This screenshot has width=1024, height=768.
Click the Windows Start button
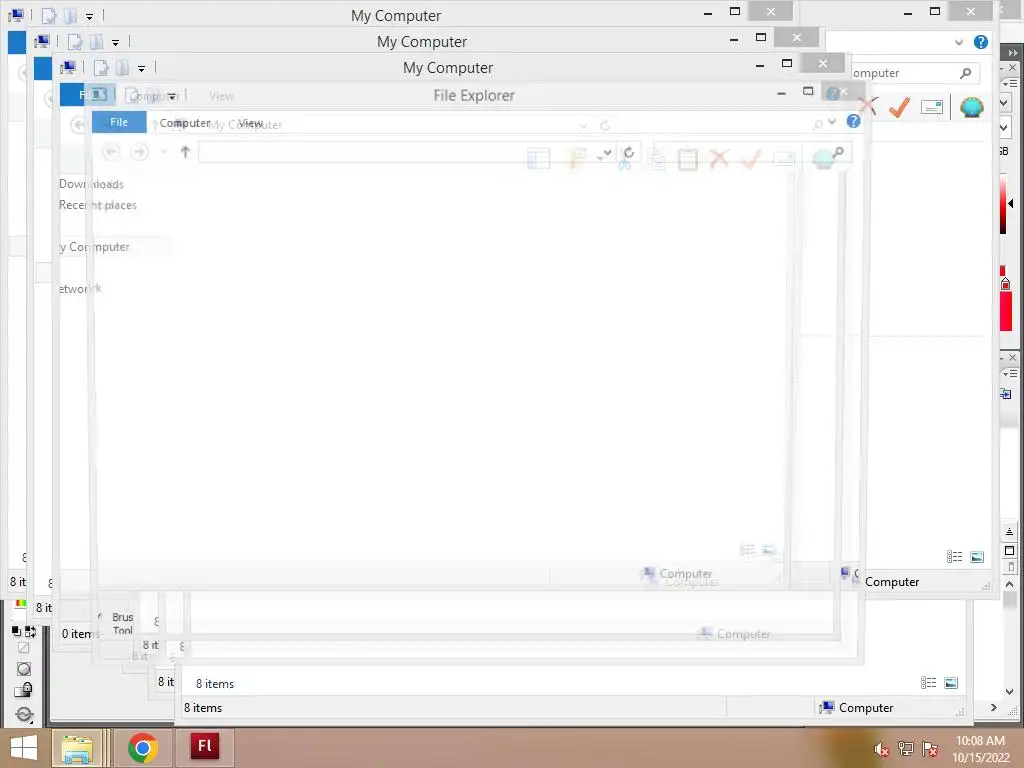pyautogui.click(x=24, y=748)
